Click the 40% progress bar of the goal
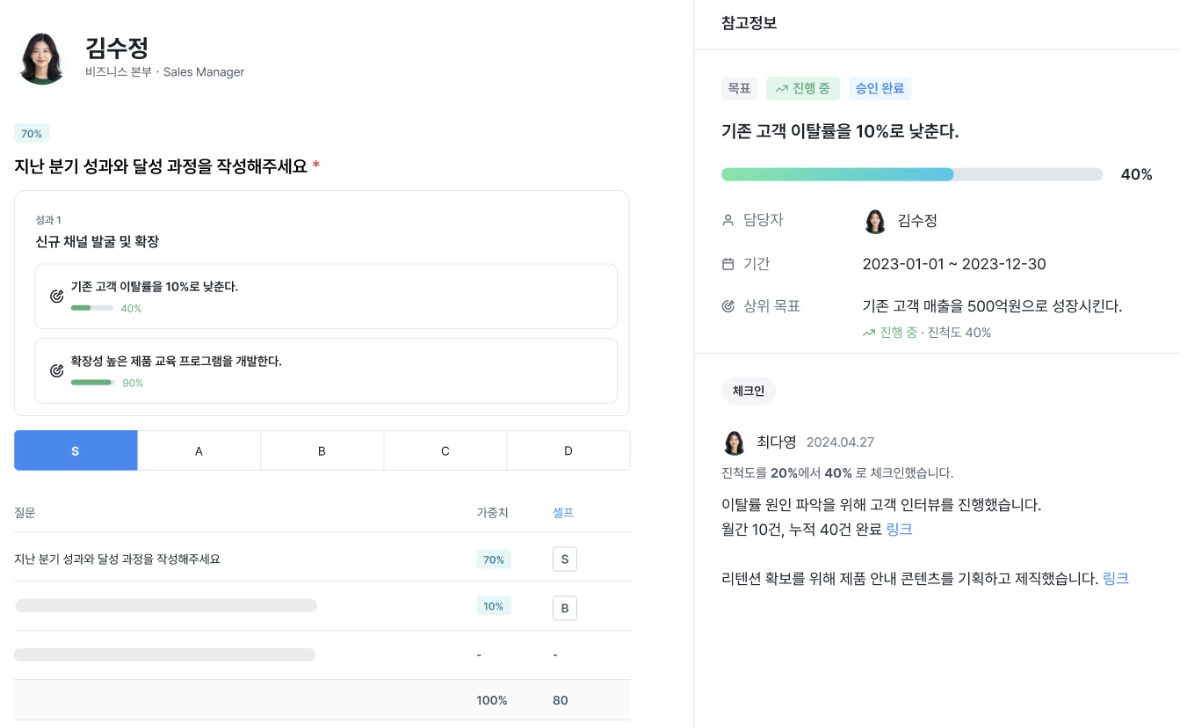Viewport: 1184px width, 728px height. point(910,174)
